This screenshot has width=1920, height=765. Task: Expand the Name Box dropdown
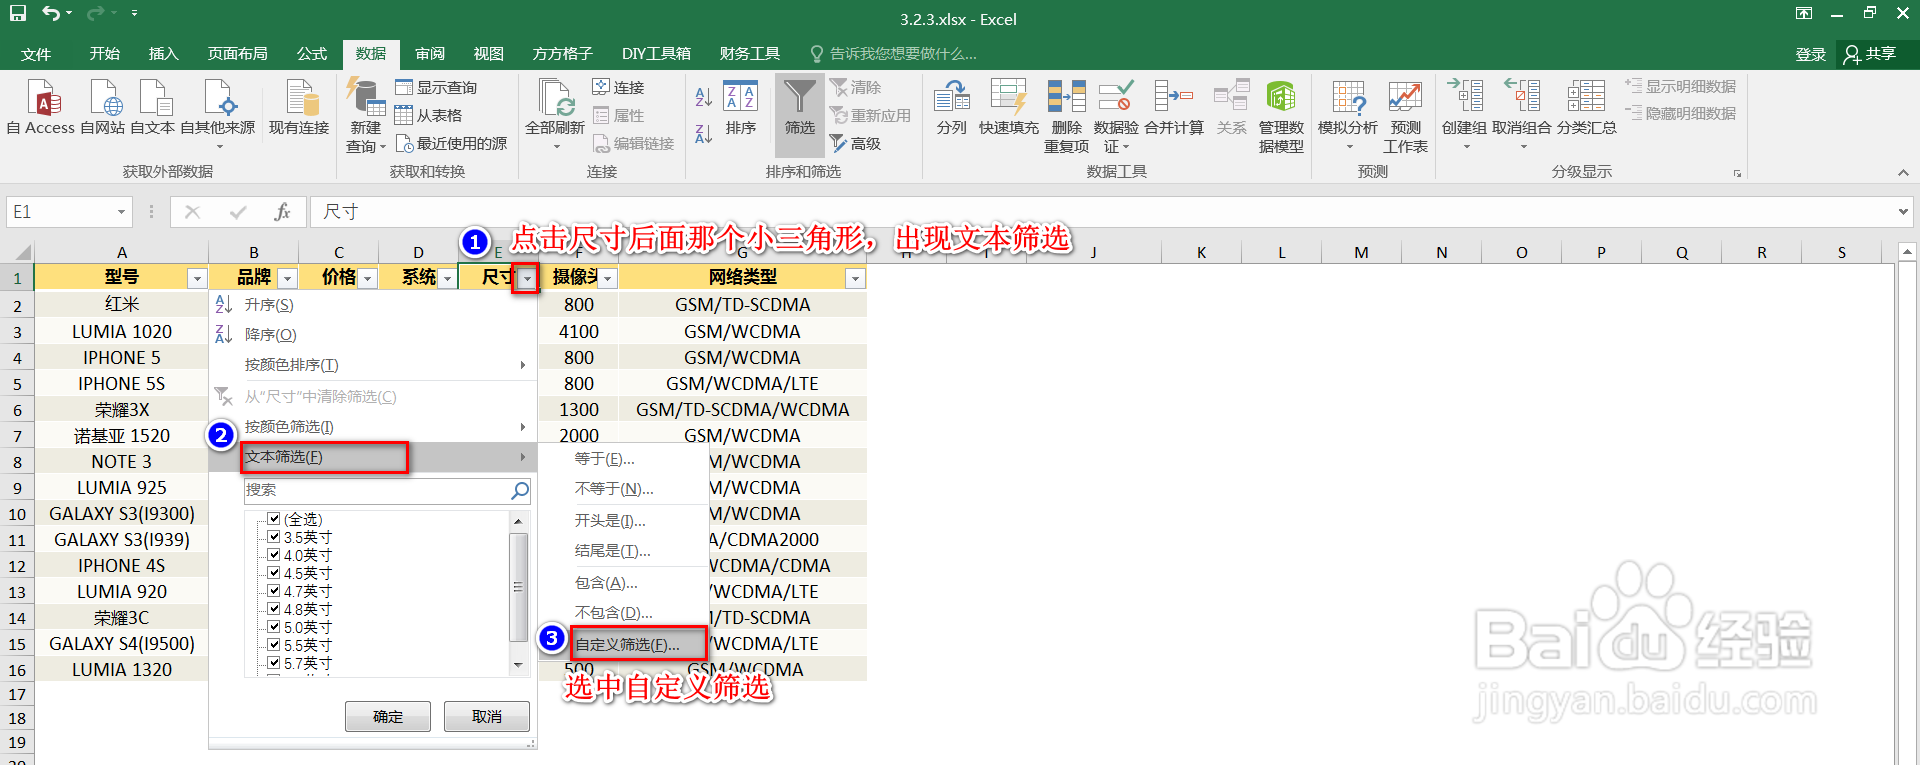tap(121, 212)
